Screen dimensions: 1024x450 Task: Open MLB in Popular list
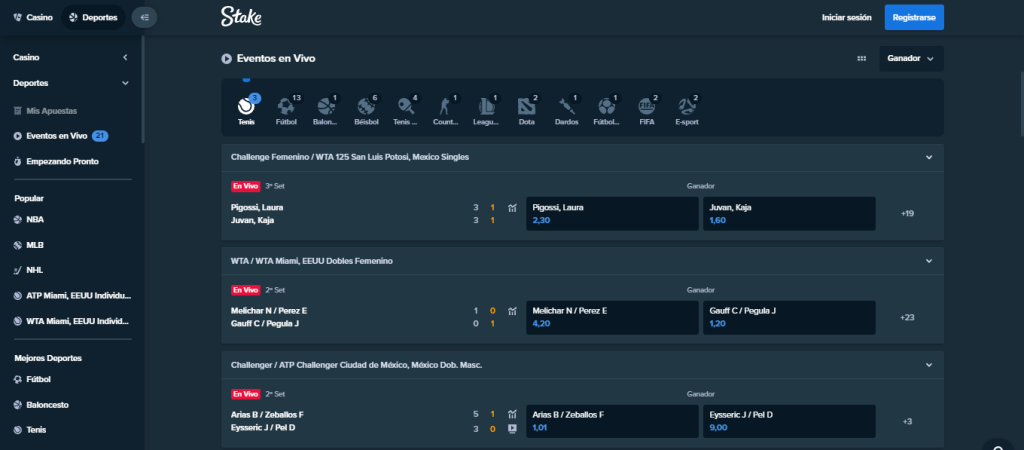coord(29,245)
